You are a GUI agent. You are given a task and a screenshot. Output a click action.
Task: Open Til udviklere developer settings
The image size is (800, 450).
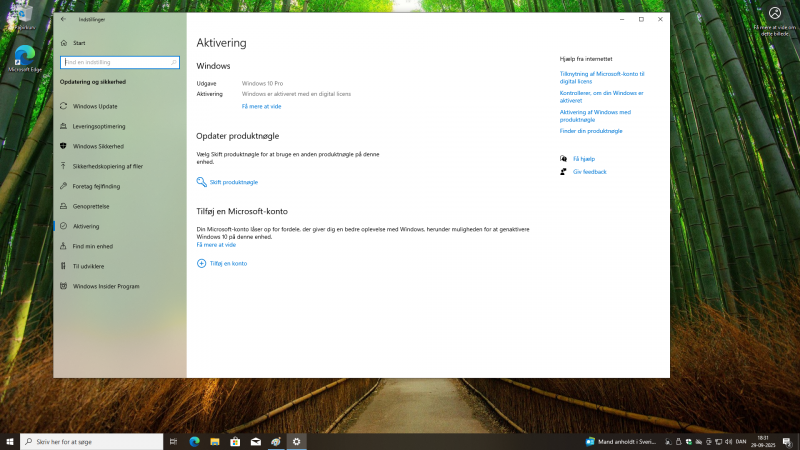(89, 266)
